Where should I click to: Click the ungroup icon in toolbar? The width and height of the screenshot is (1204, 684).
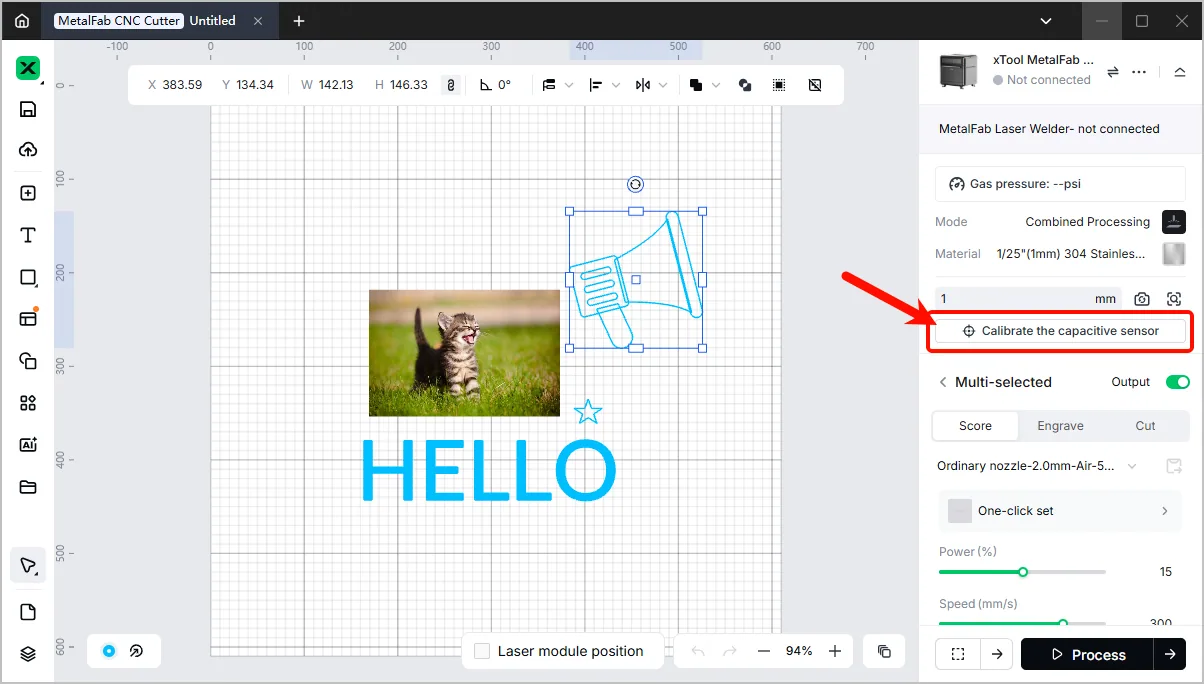click(815, 85)
